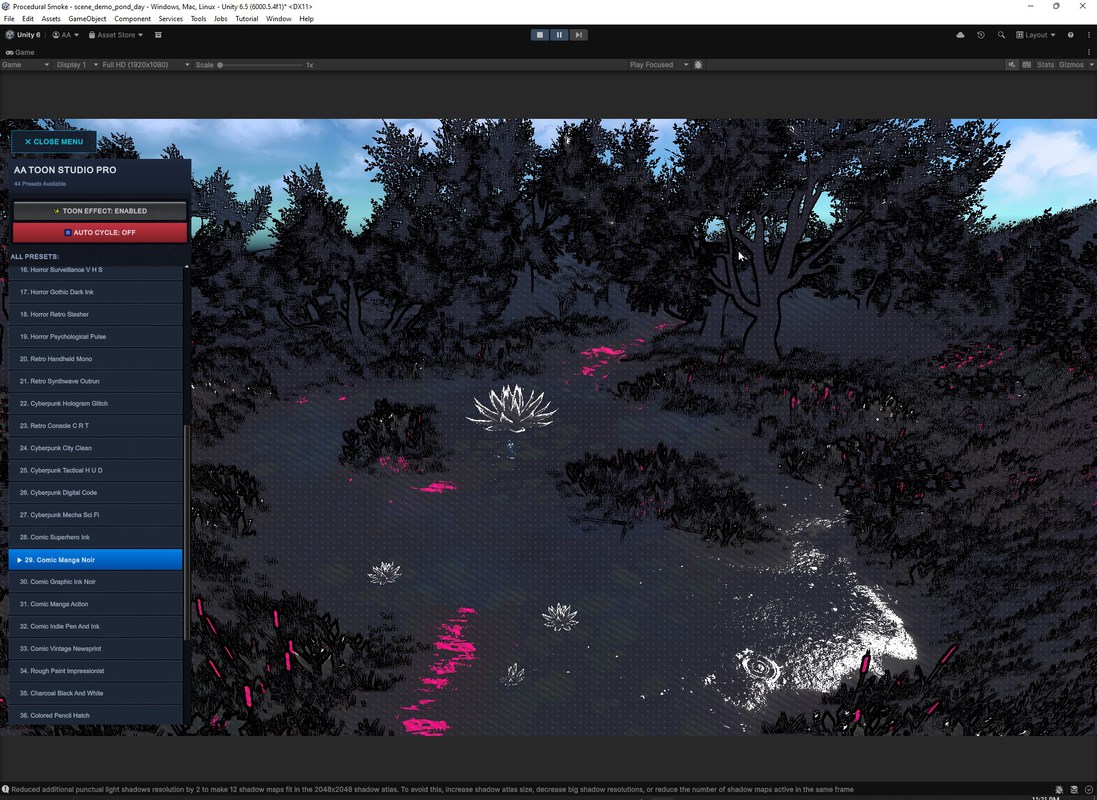The width and height of the screenshot is (1097, 800).
Task: Open the Edit menu
Action: 28,19
